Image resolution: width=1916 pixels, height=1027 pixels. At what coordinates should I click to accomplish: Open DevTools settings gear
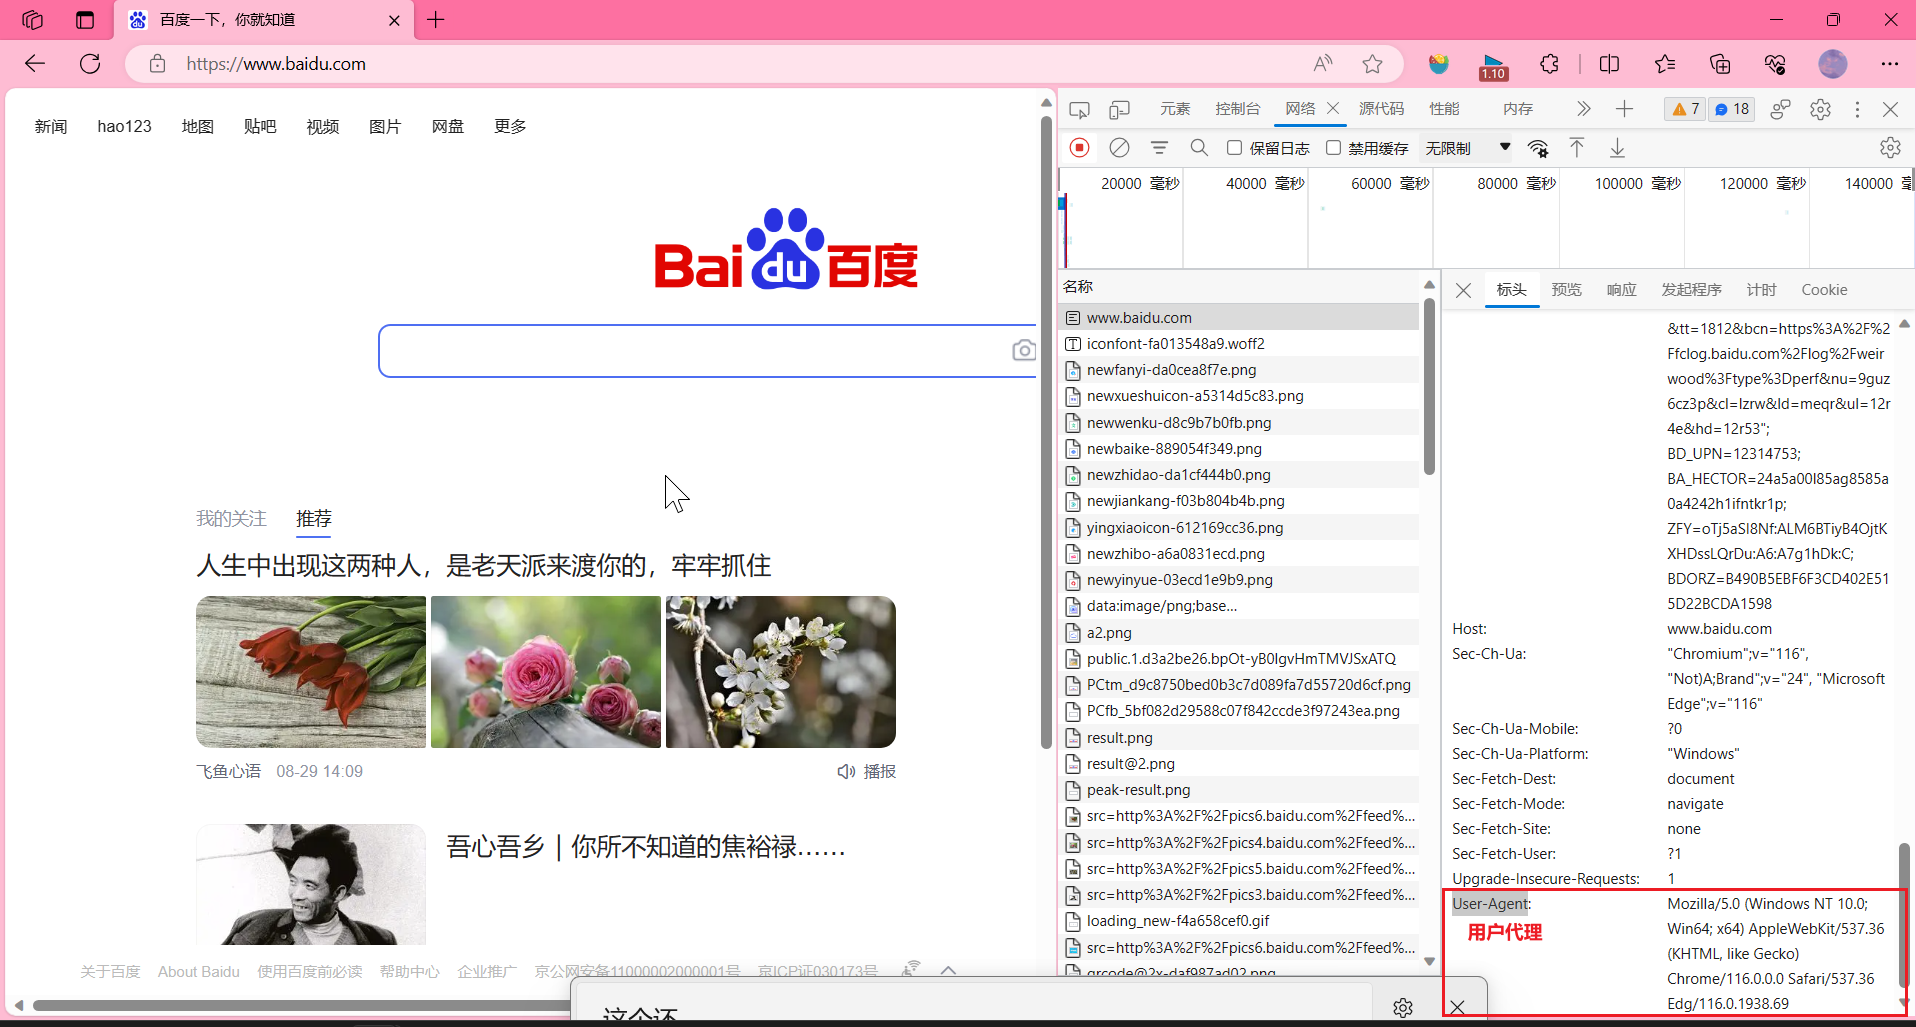(x=1820, y=109)
